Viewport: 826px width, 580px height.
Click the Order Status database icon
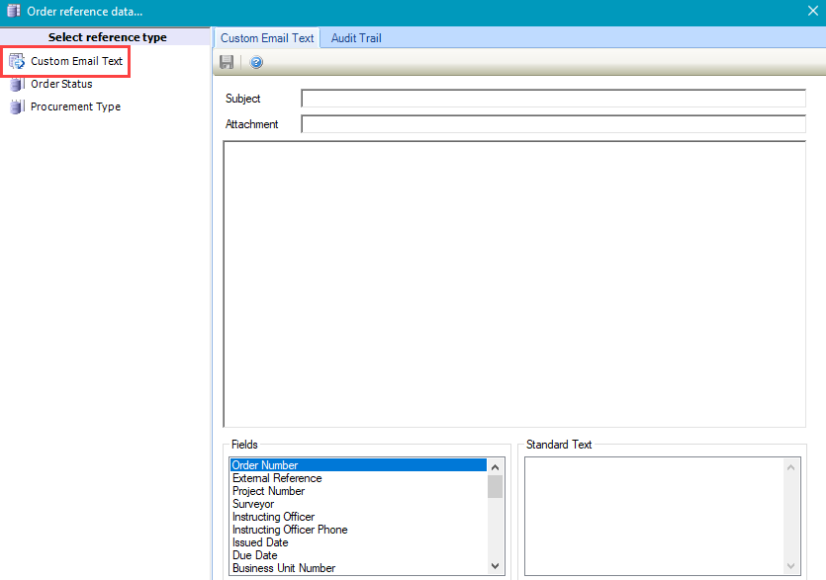point(17,84)
